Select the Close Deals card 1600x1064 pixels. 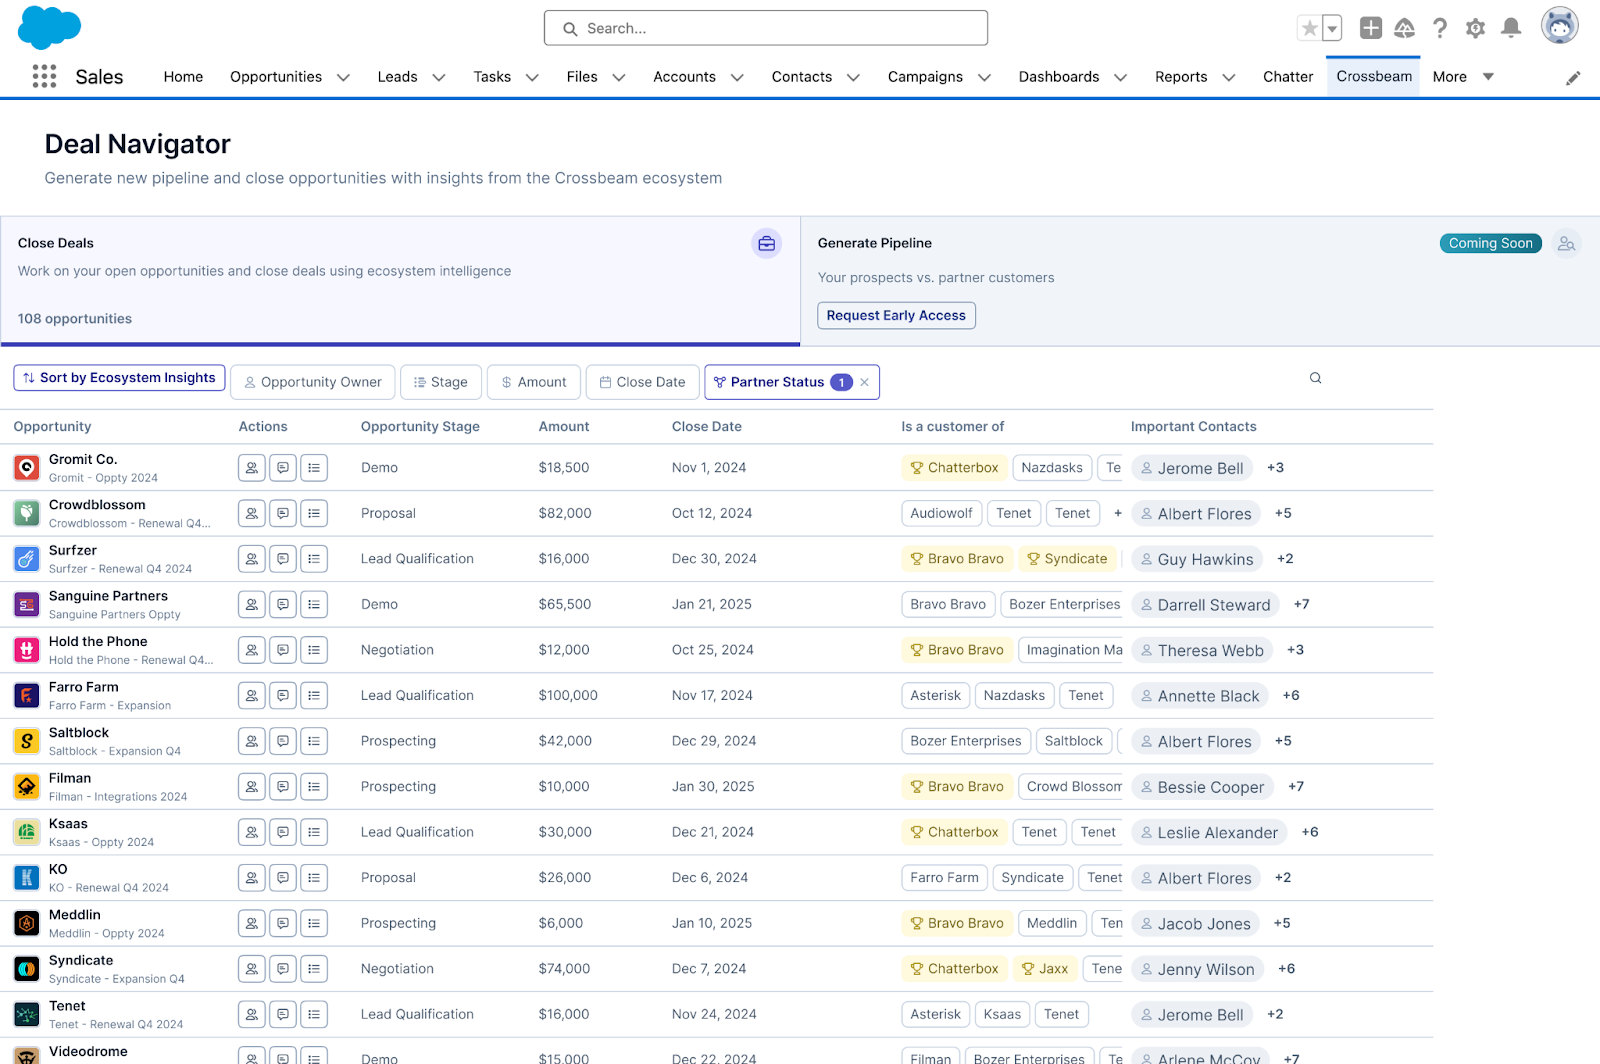pos(400,281)
